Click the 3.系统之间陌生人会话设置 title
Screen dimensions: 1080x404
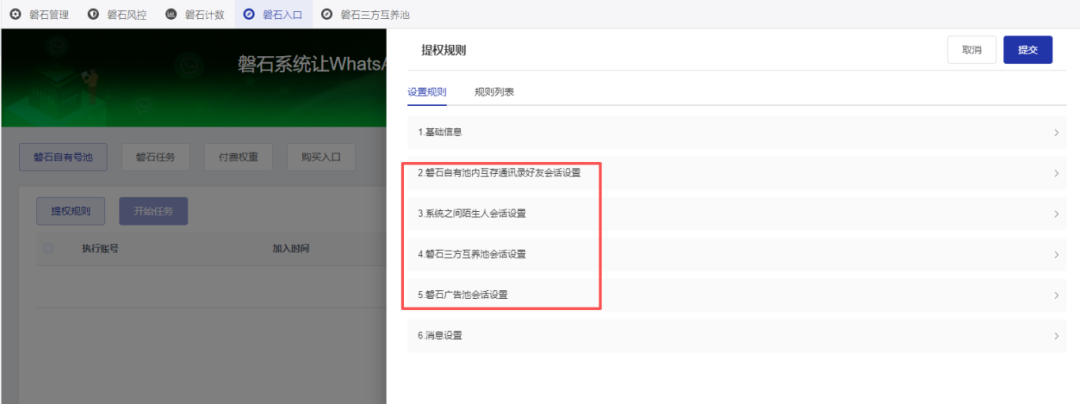472,213
